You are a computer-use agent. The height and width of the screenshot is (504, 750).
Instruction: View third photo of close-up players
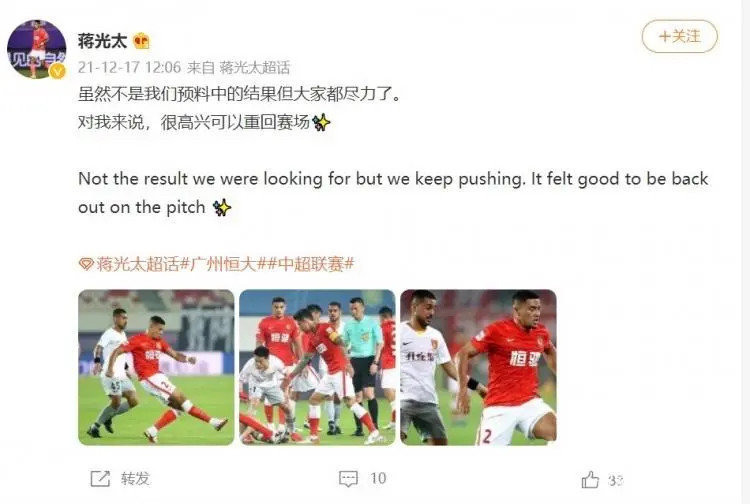tap(478, 367)
